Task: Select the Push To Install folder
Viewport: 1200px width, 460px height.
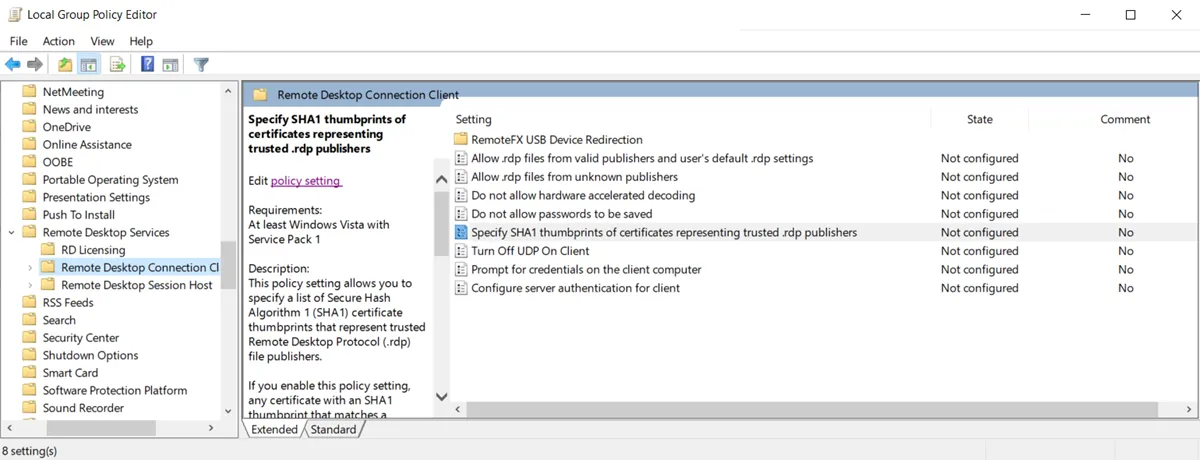Action: point(78,215)
